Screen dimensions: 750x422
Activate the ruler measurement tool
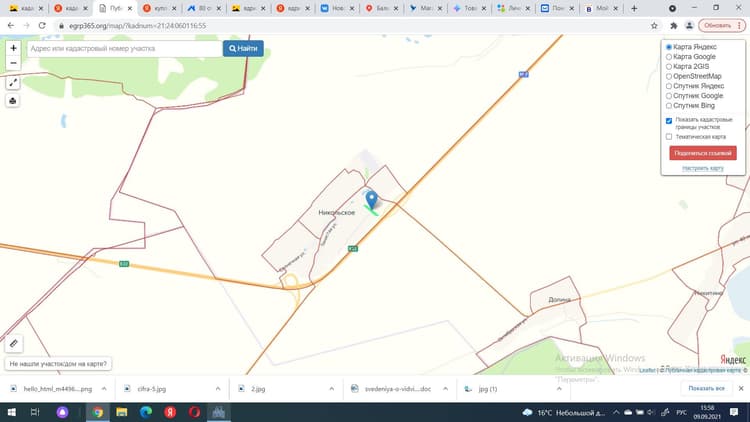14,343
